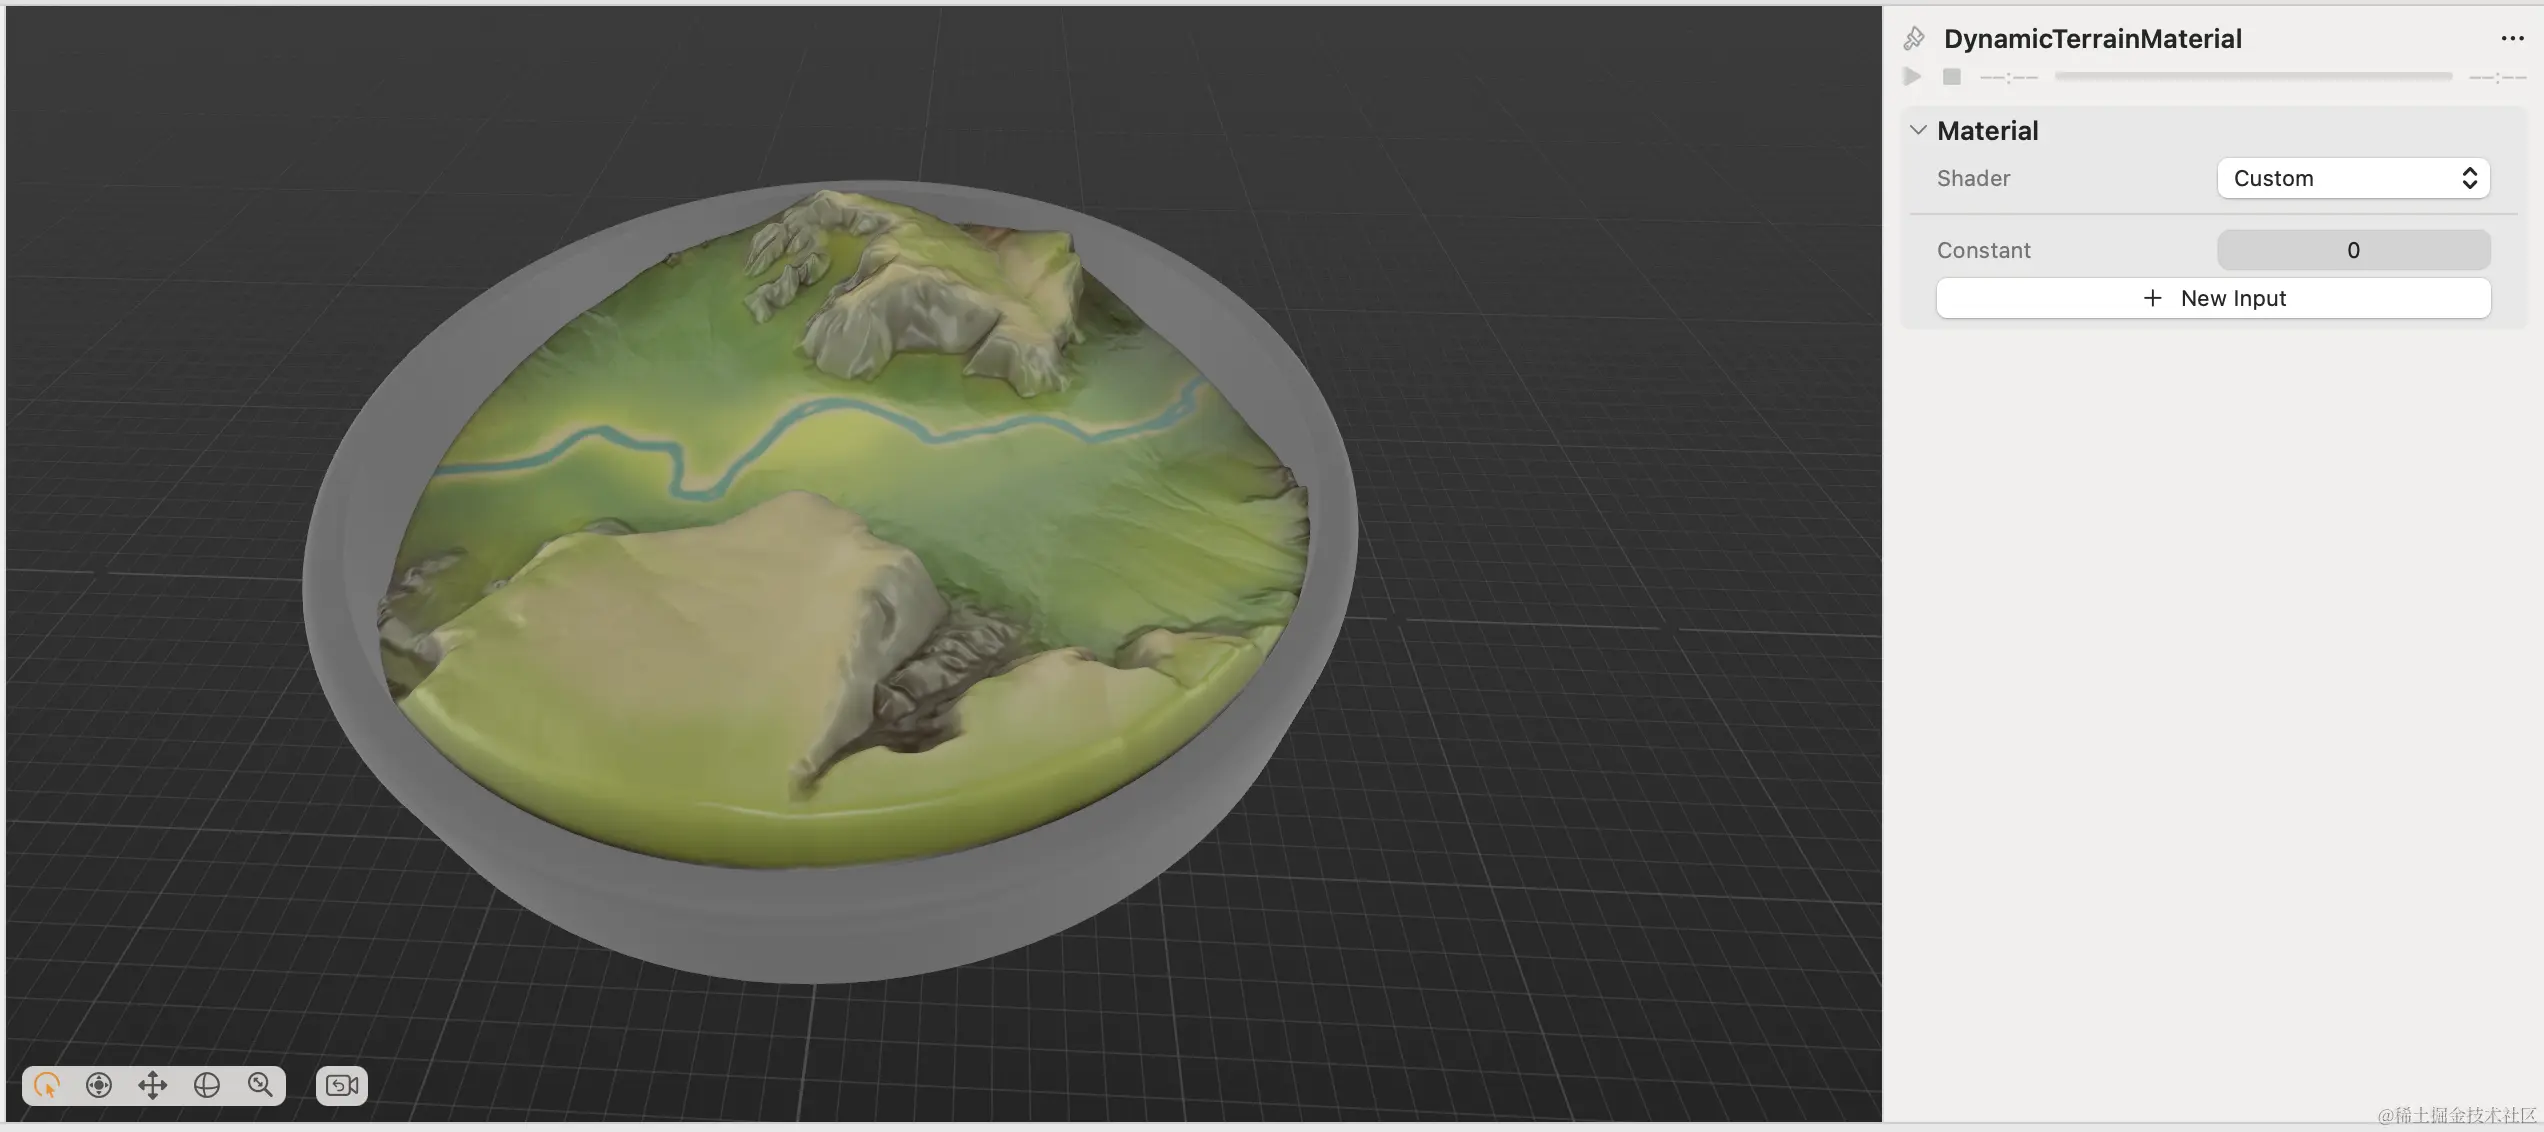
Task: Select the globe Orbit tool
Action: 207,1085
